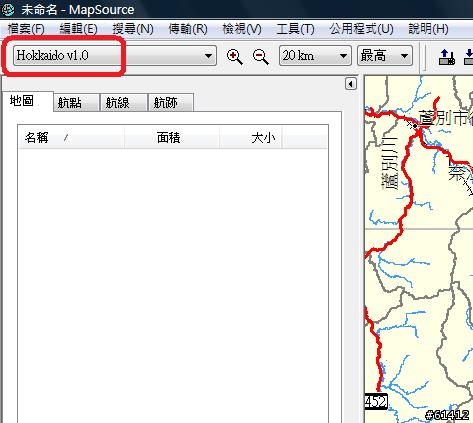
Task: Click the MapSource application icon in title bar
Action: 8,9
